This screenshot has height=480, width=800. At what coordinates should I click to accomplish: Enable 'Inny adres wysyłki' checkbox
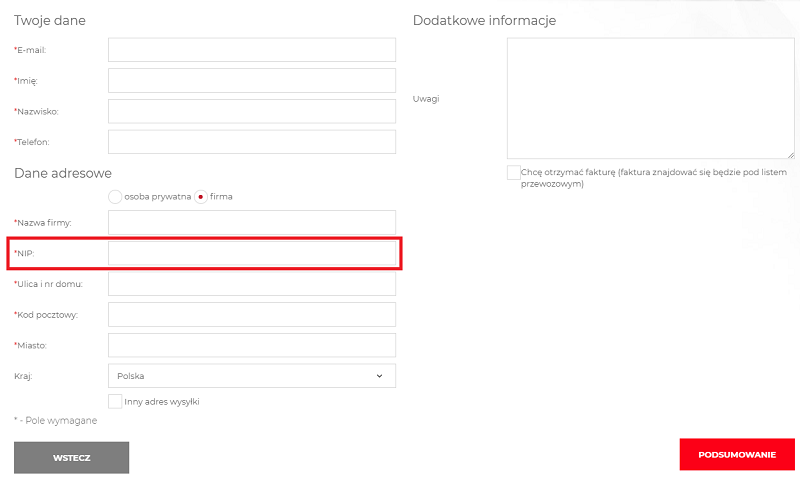pos(115,401)
